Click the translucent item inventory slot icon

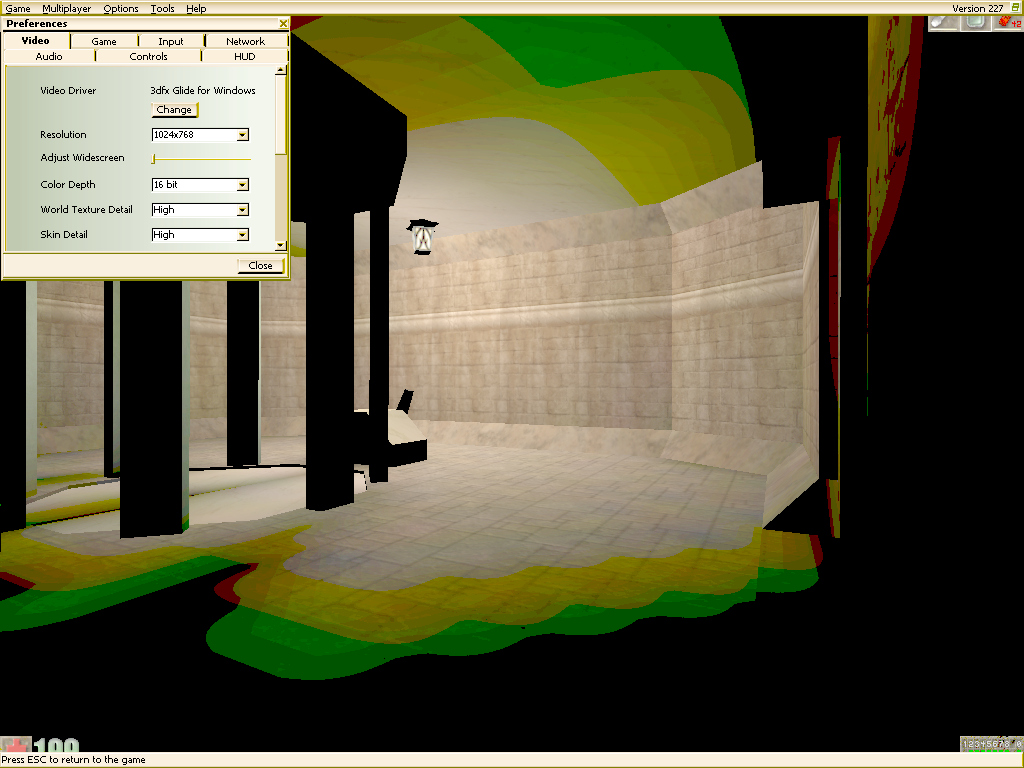tap(976, 22)
